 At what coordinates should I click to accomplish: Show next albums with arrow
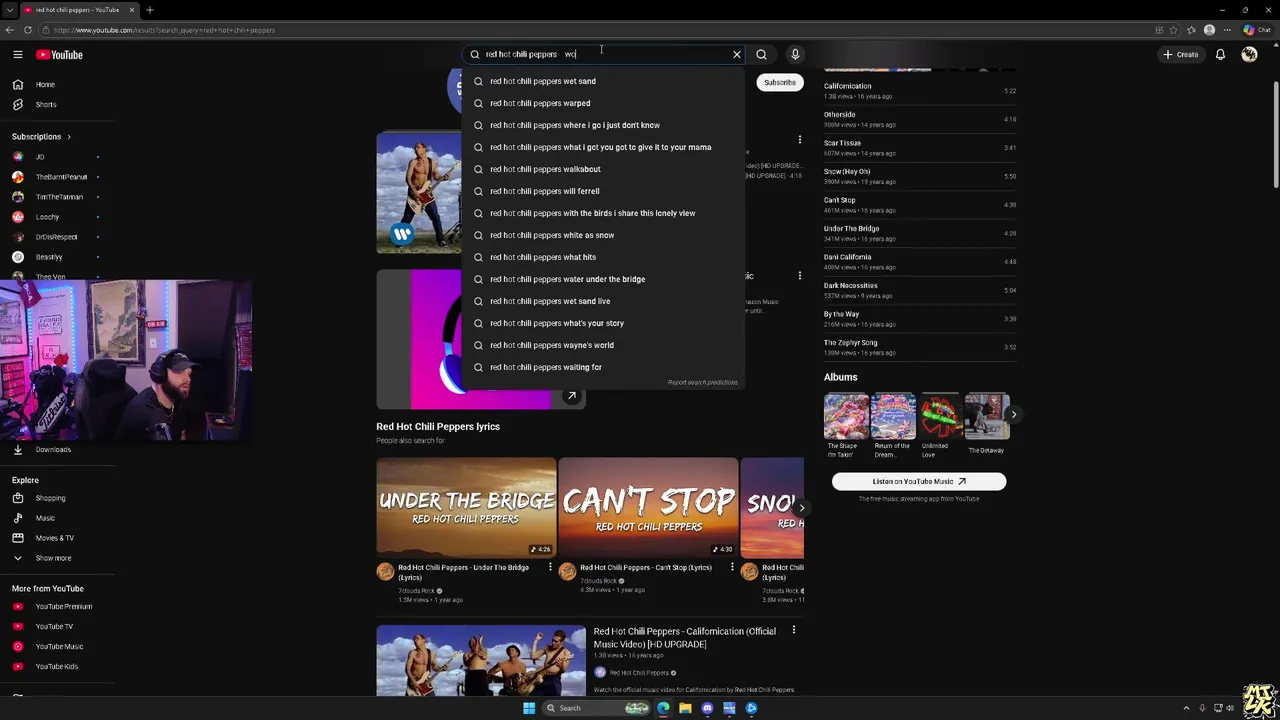tap(1013, 414)
